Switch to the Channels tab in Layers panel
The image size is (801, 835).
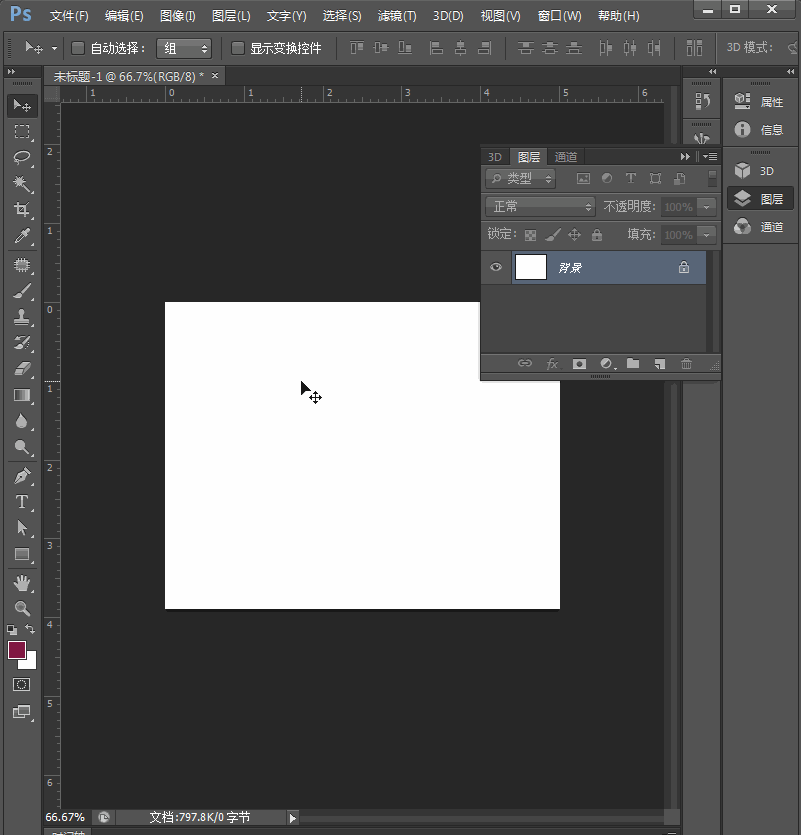(566, 157)
